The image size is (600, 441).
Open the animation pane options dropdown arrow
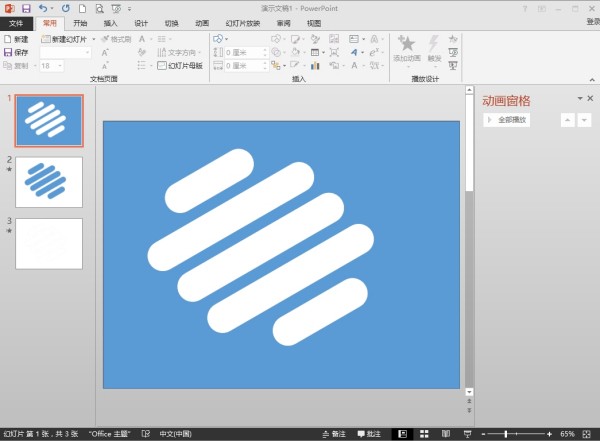[x=578, y=98]
